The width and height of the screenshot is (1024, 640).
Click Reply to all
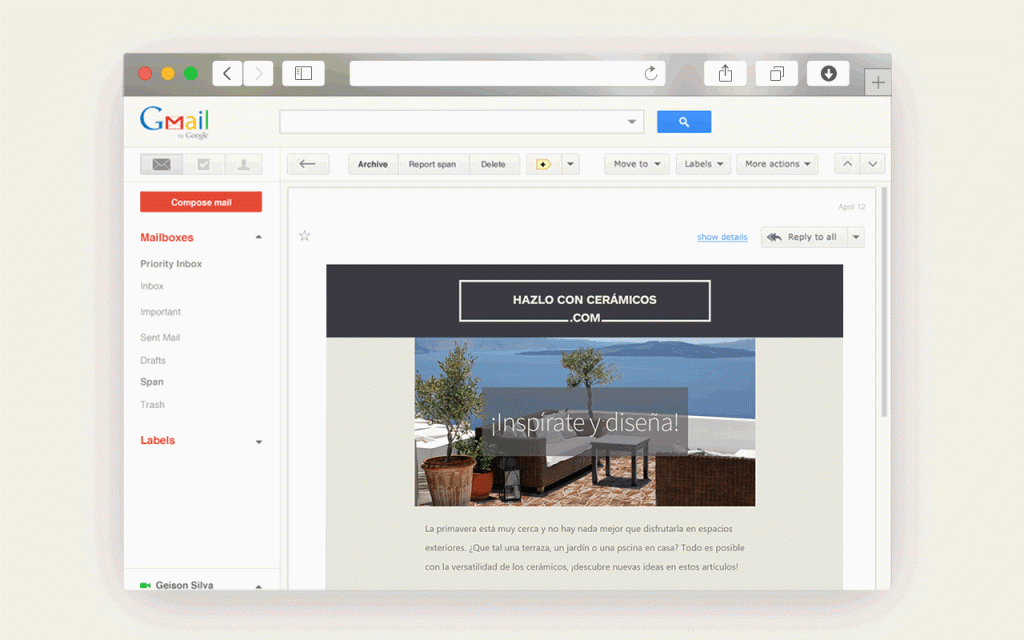(804, 237)
